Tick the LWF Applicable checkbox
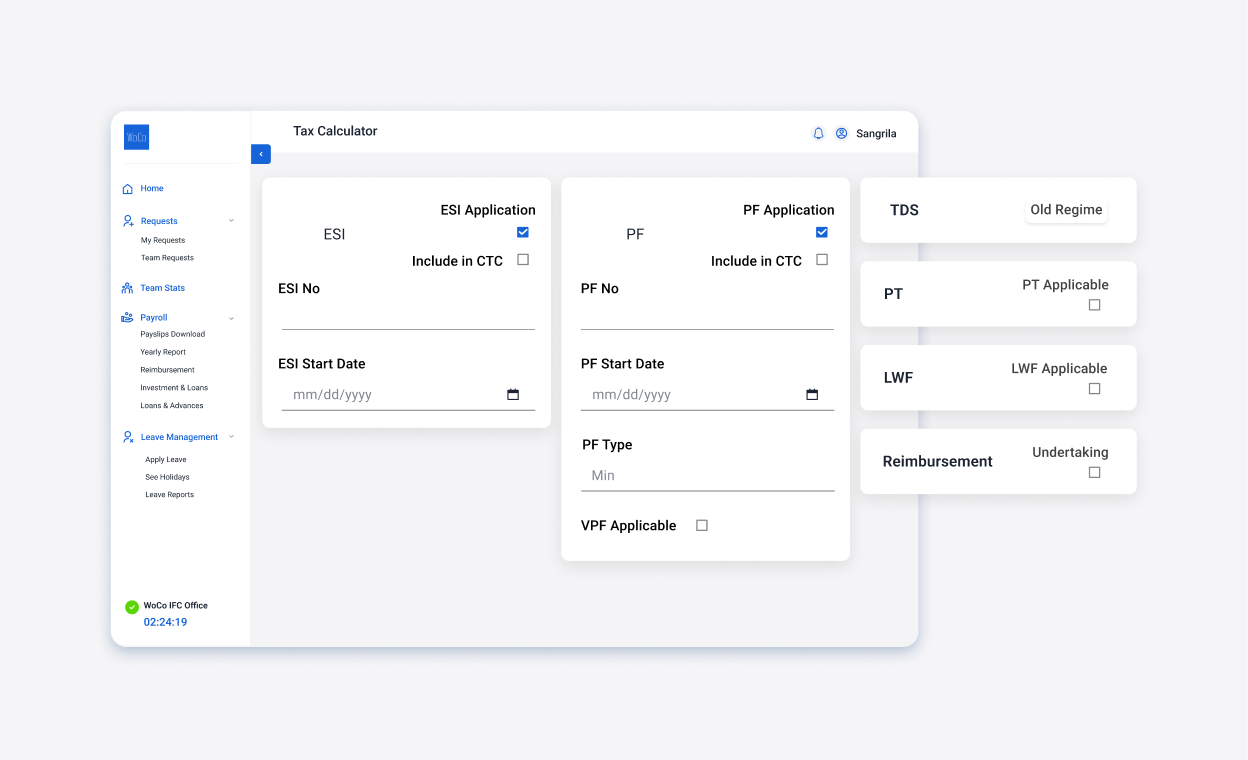The height and width of the screenshot is (760, 1248). click(1094, 389)
